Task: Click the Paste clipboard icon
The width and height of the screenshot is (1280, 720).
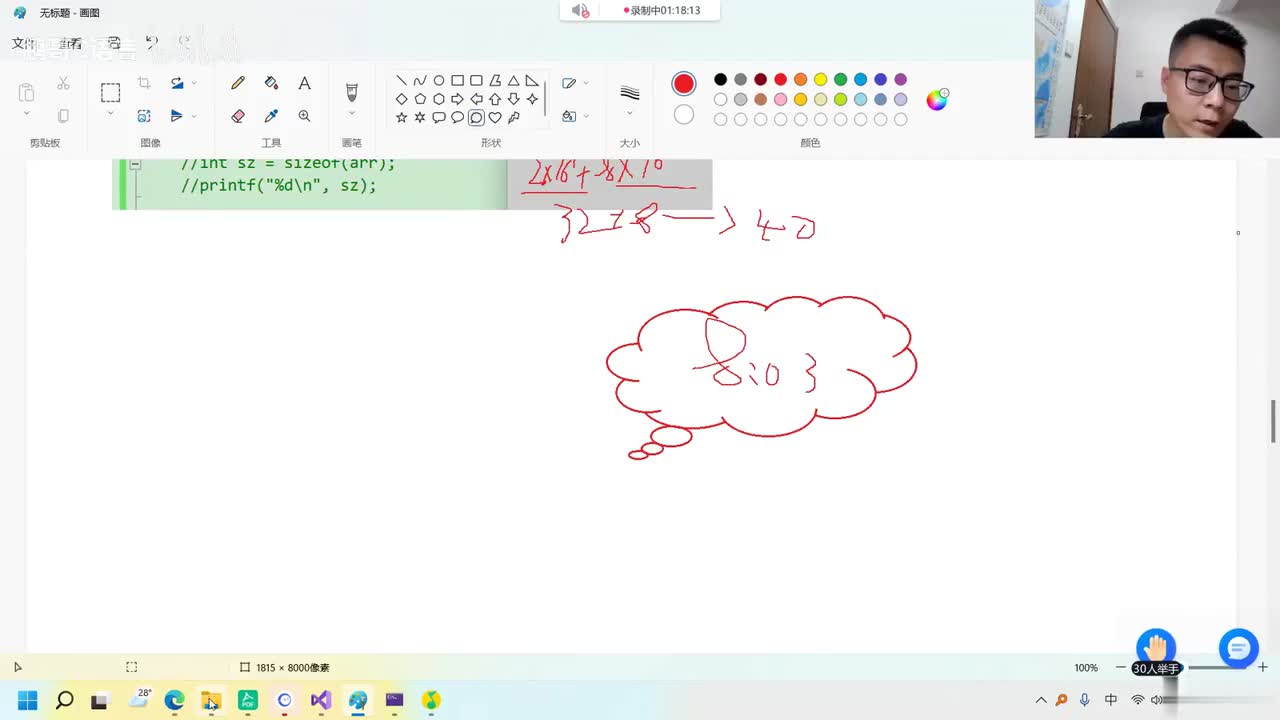Action: pyautogui.click(x=26, y=92)
